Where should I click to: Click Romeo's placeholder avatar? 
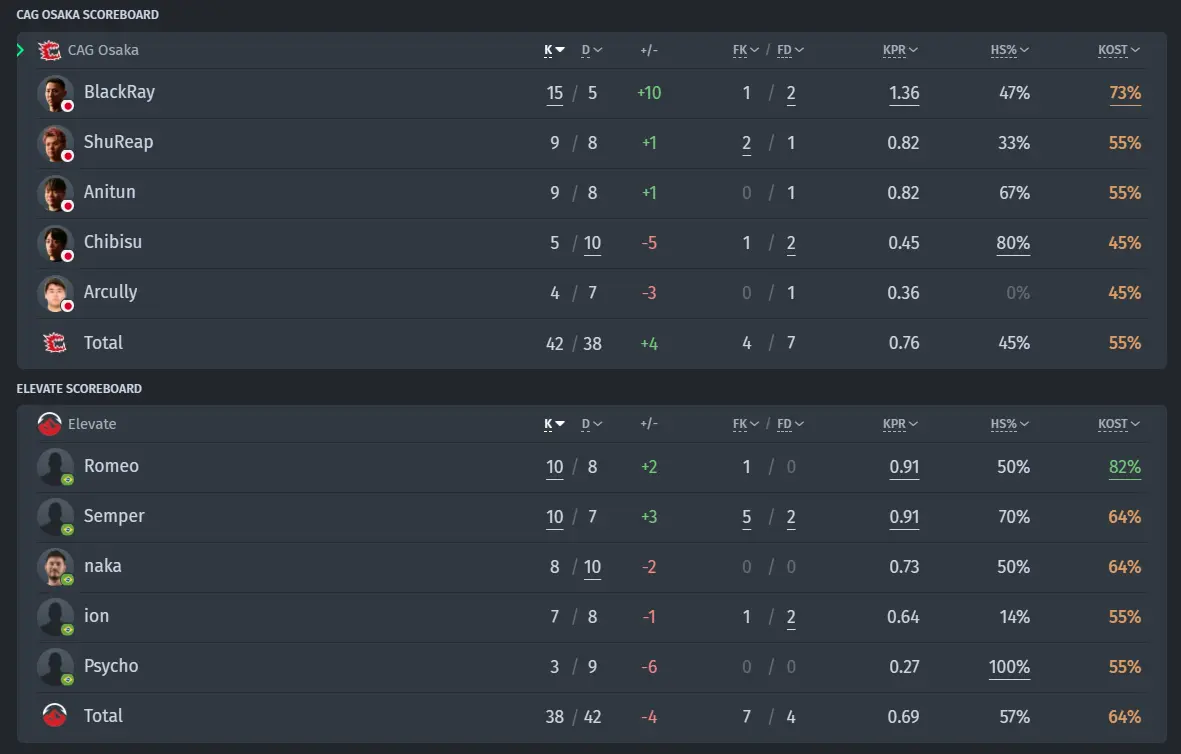[x=56, y=467]
